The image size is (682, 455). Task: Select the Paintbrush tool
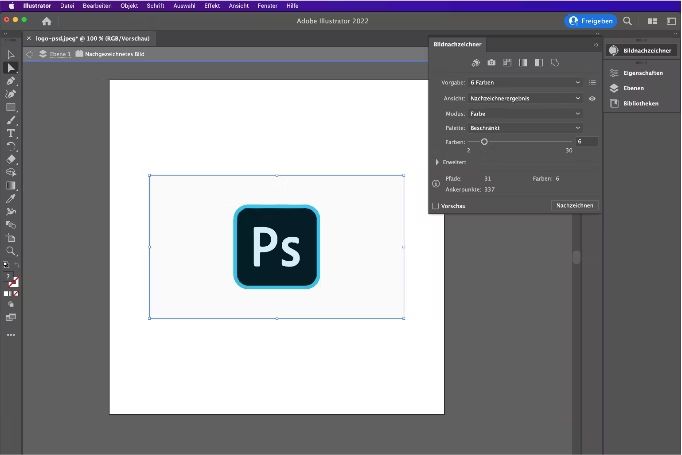coord(11,120)
